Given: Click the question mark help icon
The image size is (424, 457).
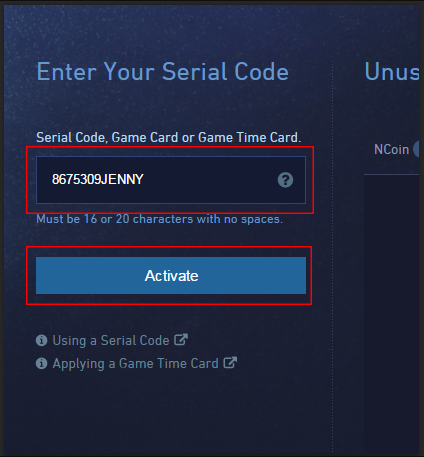Looking at the screenshot, I should pyautogui.click(x=285, y=180).
